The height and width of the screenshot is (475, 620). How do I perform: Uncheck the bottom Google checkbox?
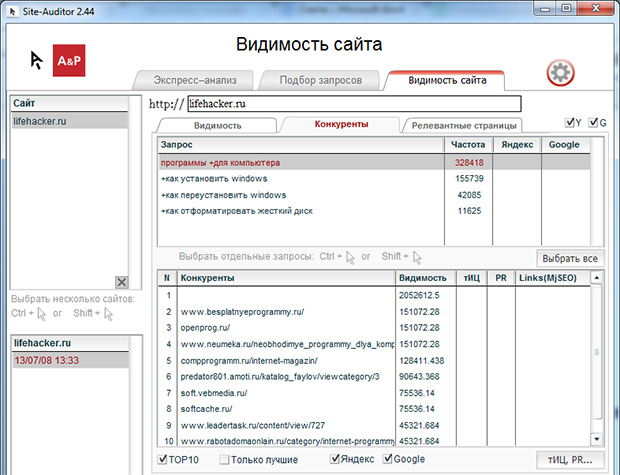(388, 458)
